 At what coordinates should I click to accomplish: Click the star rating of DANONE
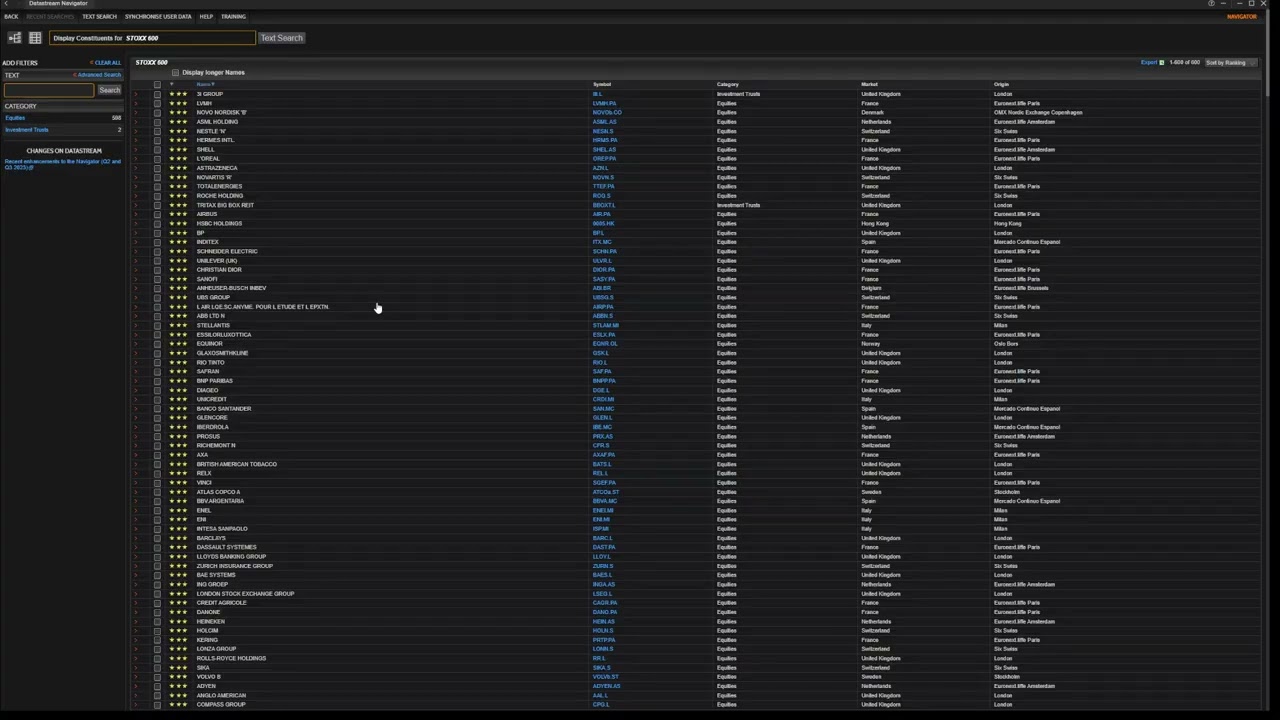click(178, 612)
